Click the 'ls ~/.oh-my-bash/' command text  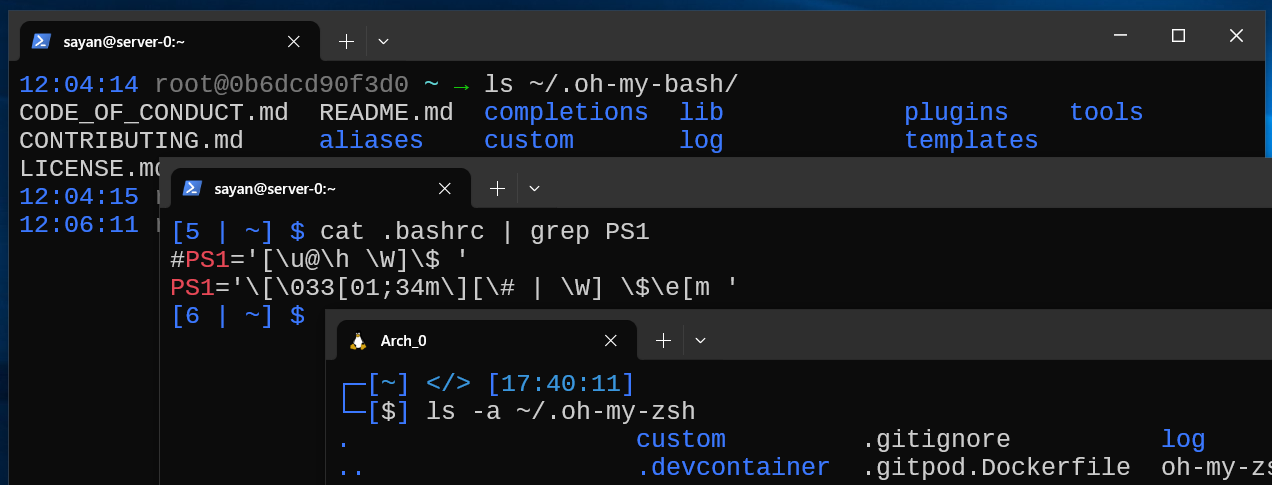pyautogui.click(x=611, y=84)
